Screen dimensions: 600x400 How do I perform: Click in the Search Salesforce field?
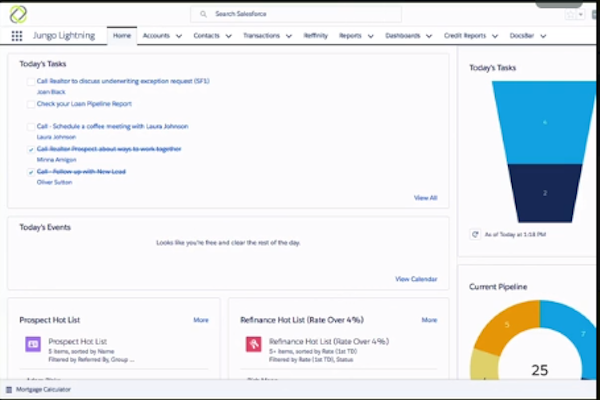coord(296,14)
